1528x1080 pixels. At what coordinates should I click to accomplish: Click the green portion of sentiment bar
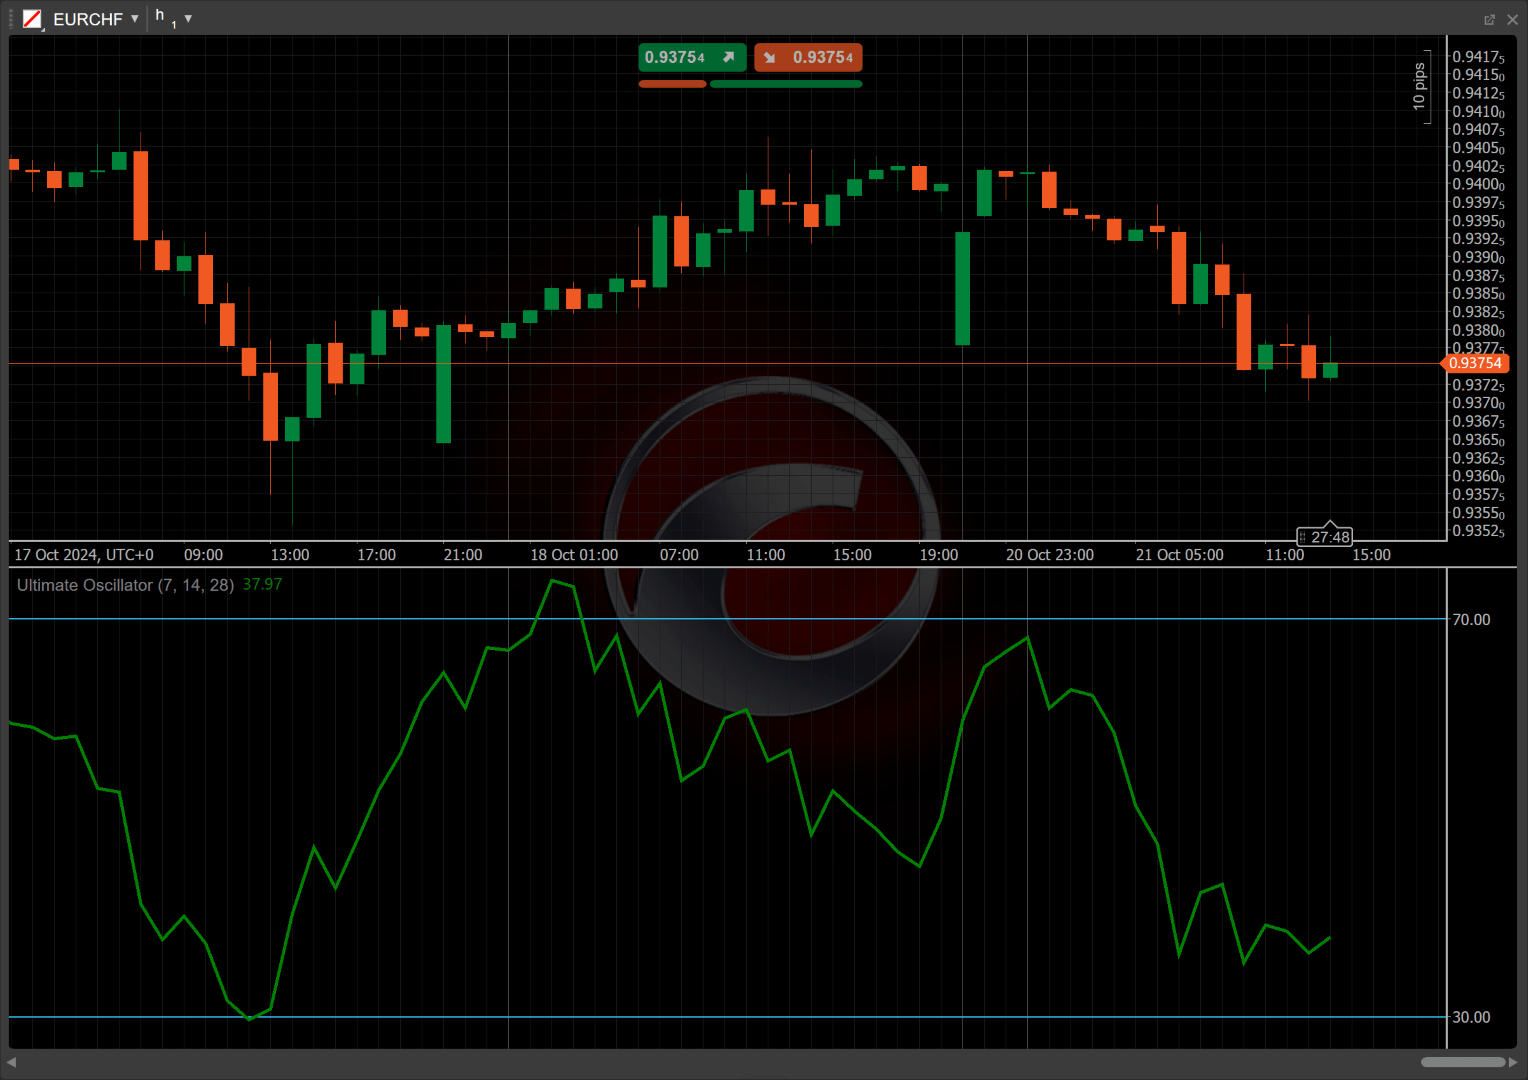click(786, 84)
